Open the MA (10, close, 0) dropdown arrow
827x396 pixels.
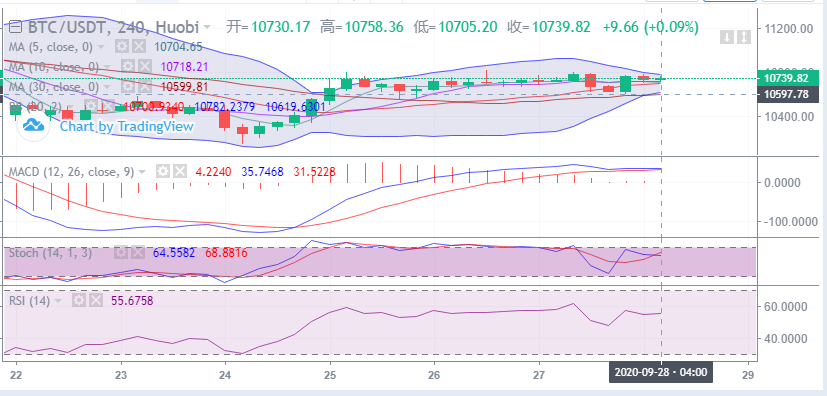(107, 67)
